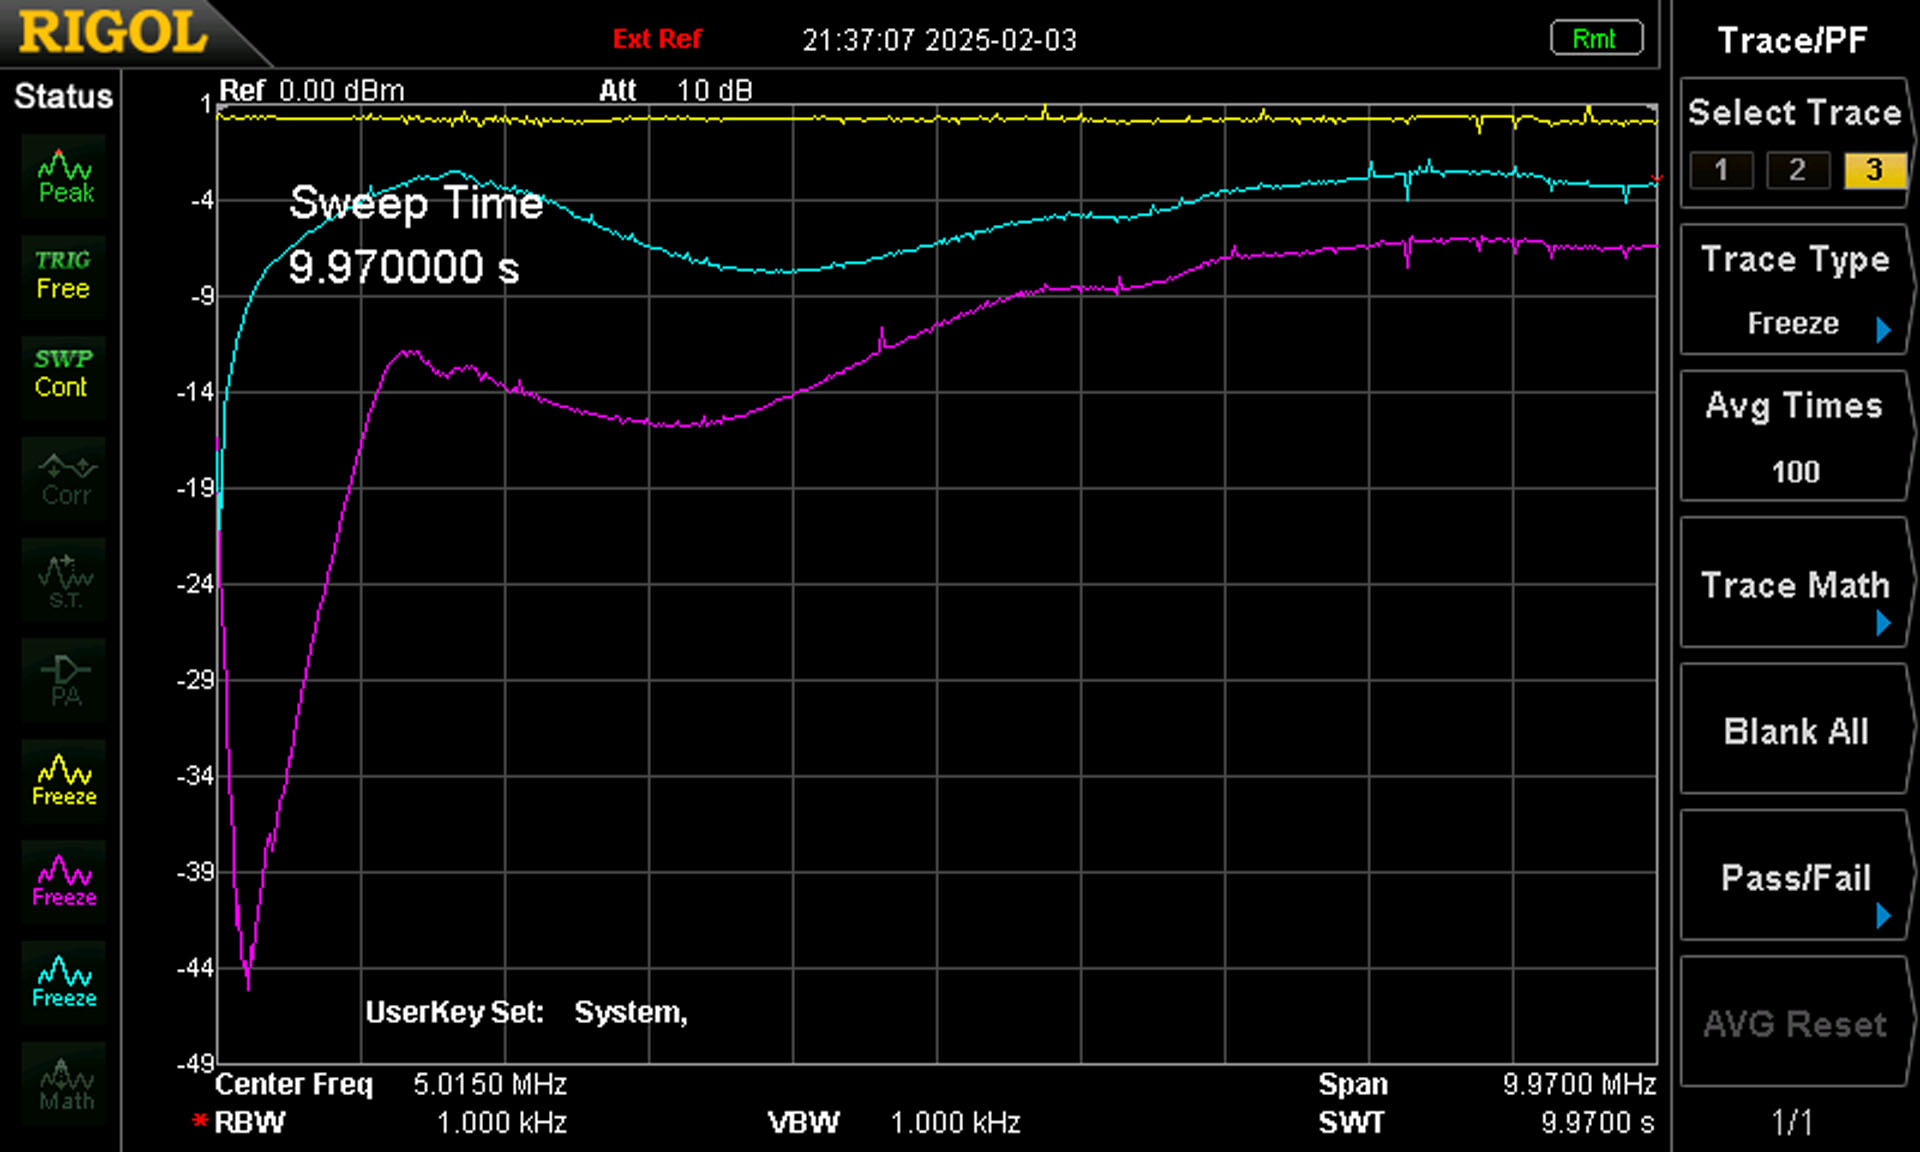The width and height of the screenshot is (1920, 1152).
Task: Click the dimmed Corr correction icon
Action: pos(64,479)
